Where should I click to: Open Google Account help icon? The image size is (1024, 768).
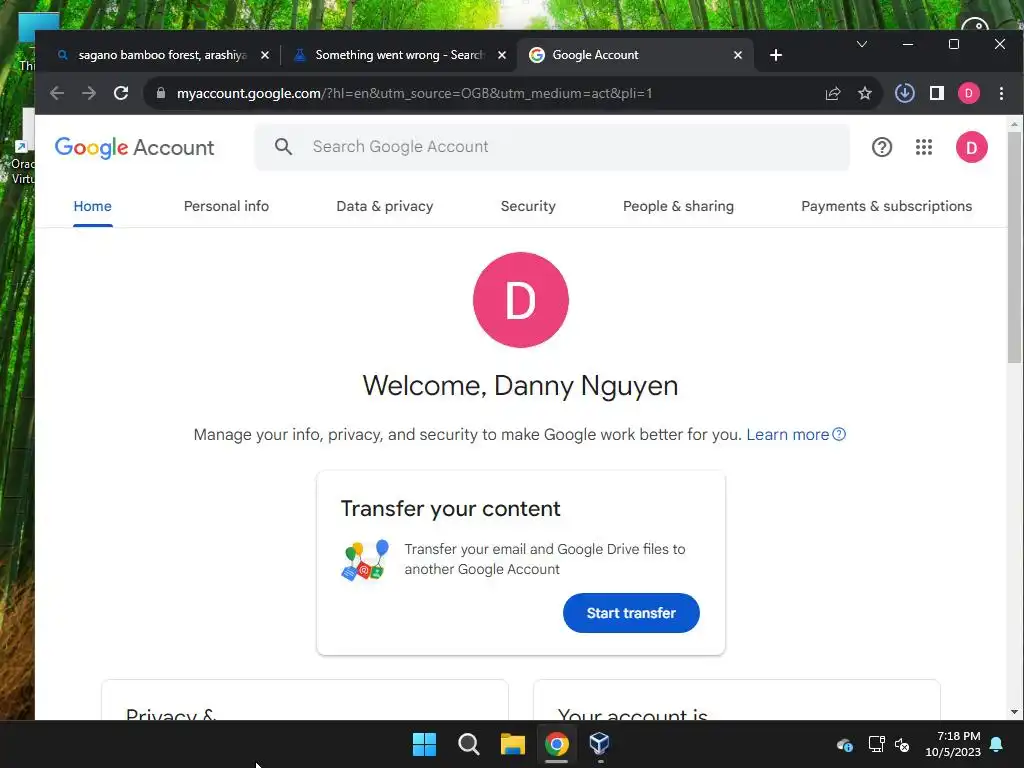pyautogui.click(x=882, y=147)
